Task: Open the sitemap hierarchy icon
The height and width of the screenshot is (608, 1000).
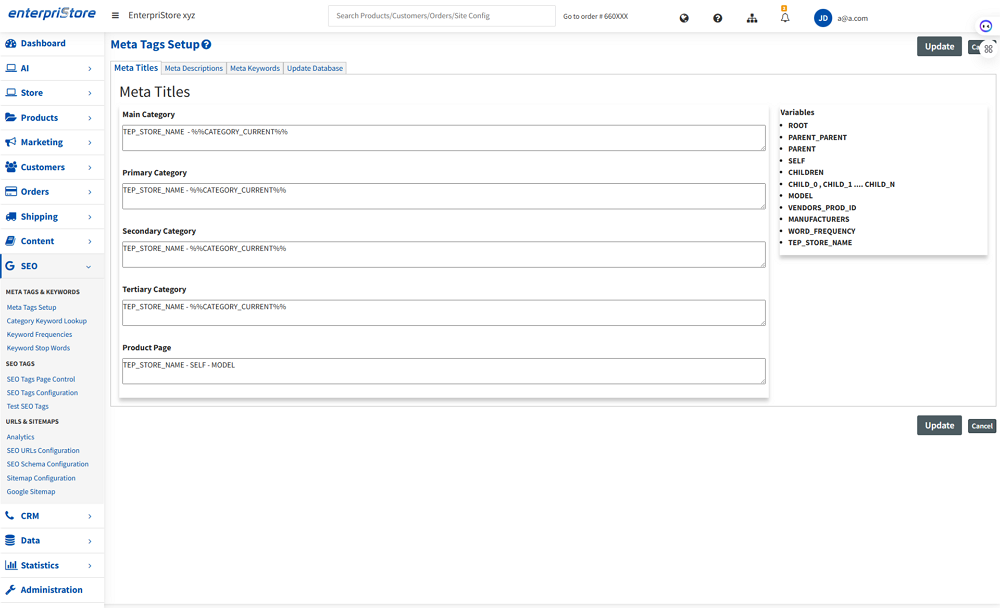Action: point(751,18)
